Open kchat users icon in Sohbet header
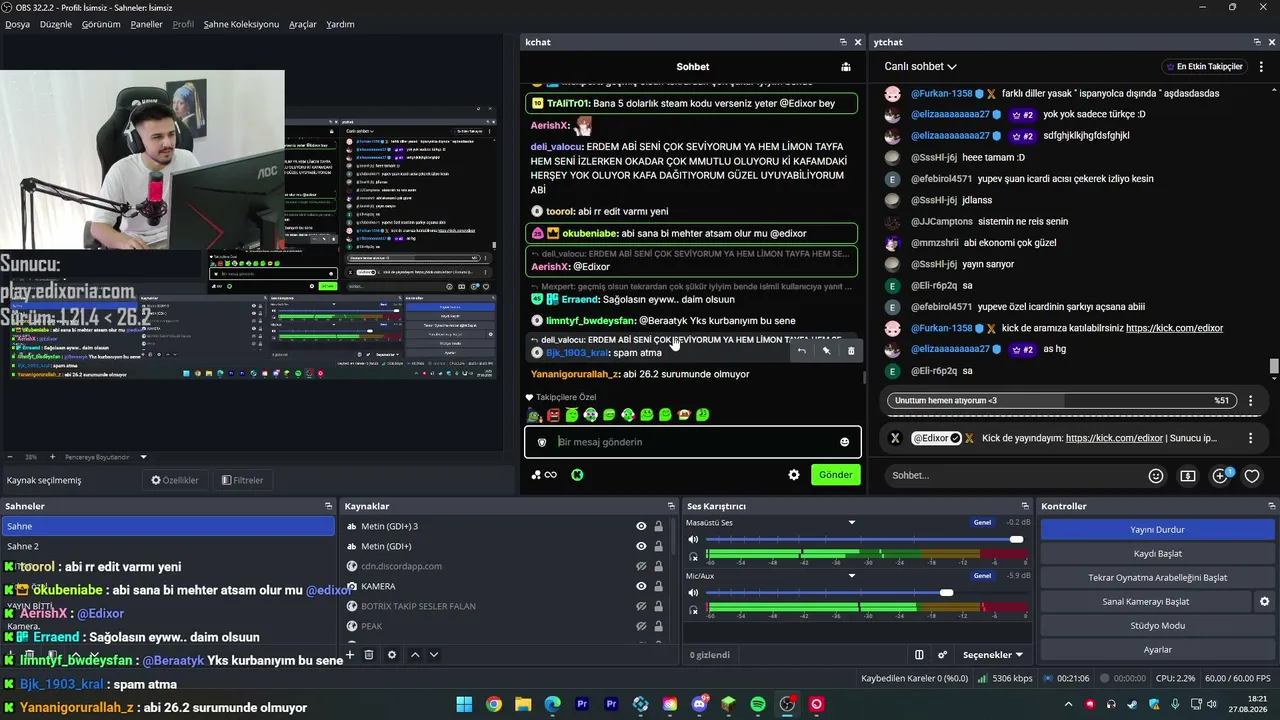 point(846,67)
